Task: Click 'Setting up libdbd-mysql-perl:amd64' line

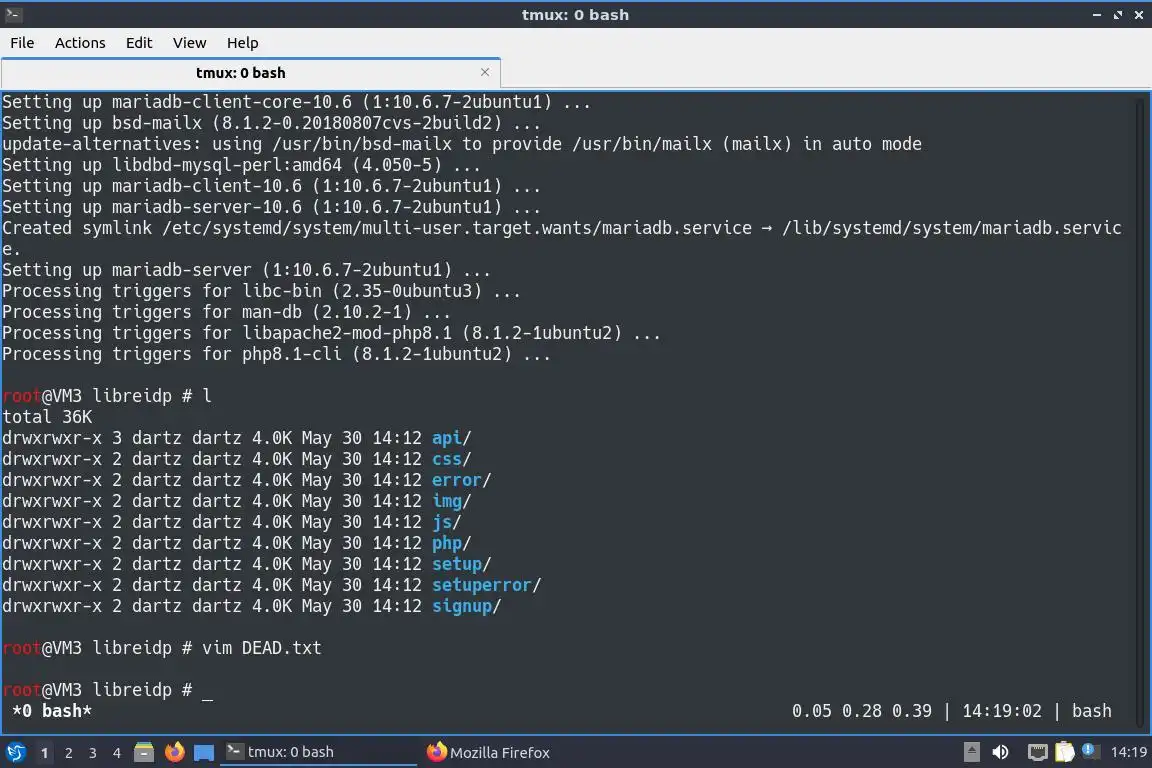Action: 242,165
